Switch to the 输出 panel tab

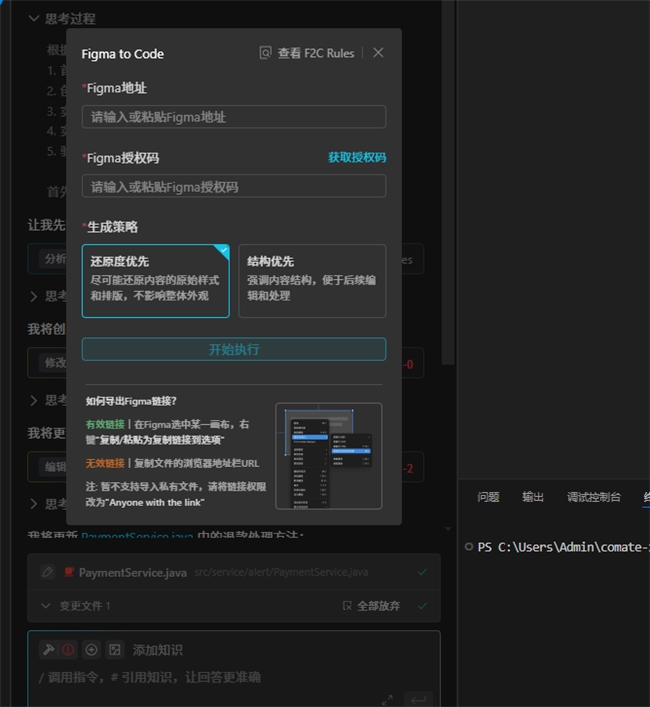click(533, 497)
